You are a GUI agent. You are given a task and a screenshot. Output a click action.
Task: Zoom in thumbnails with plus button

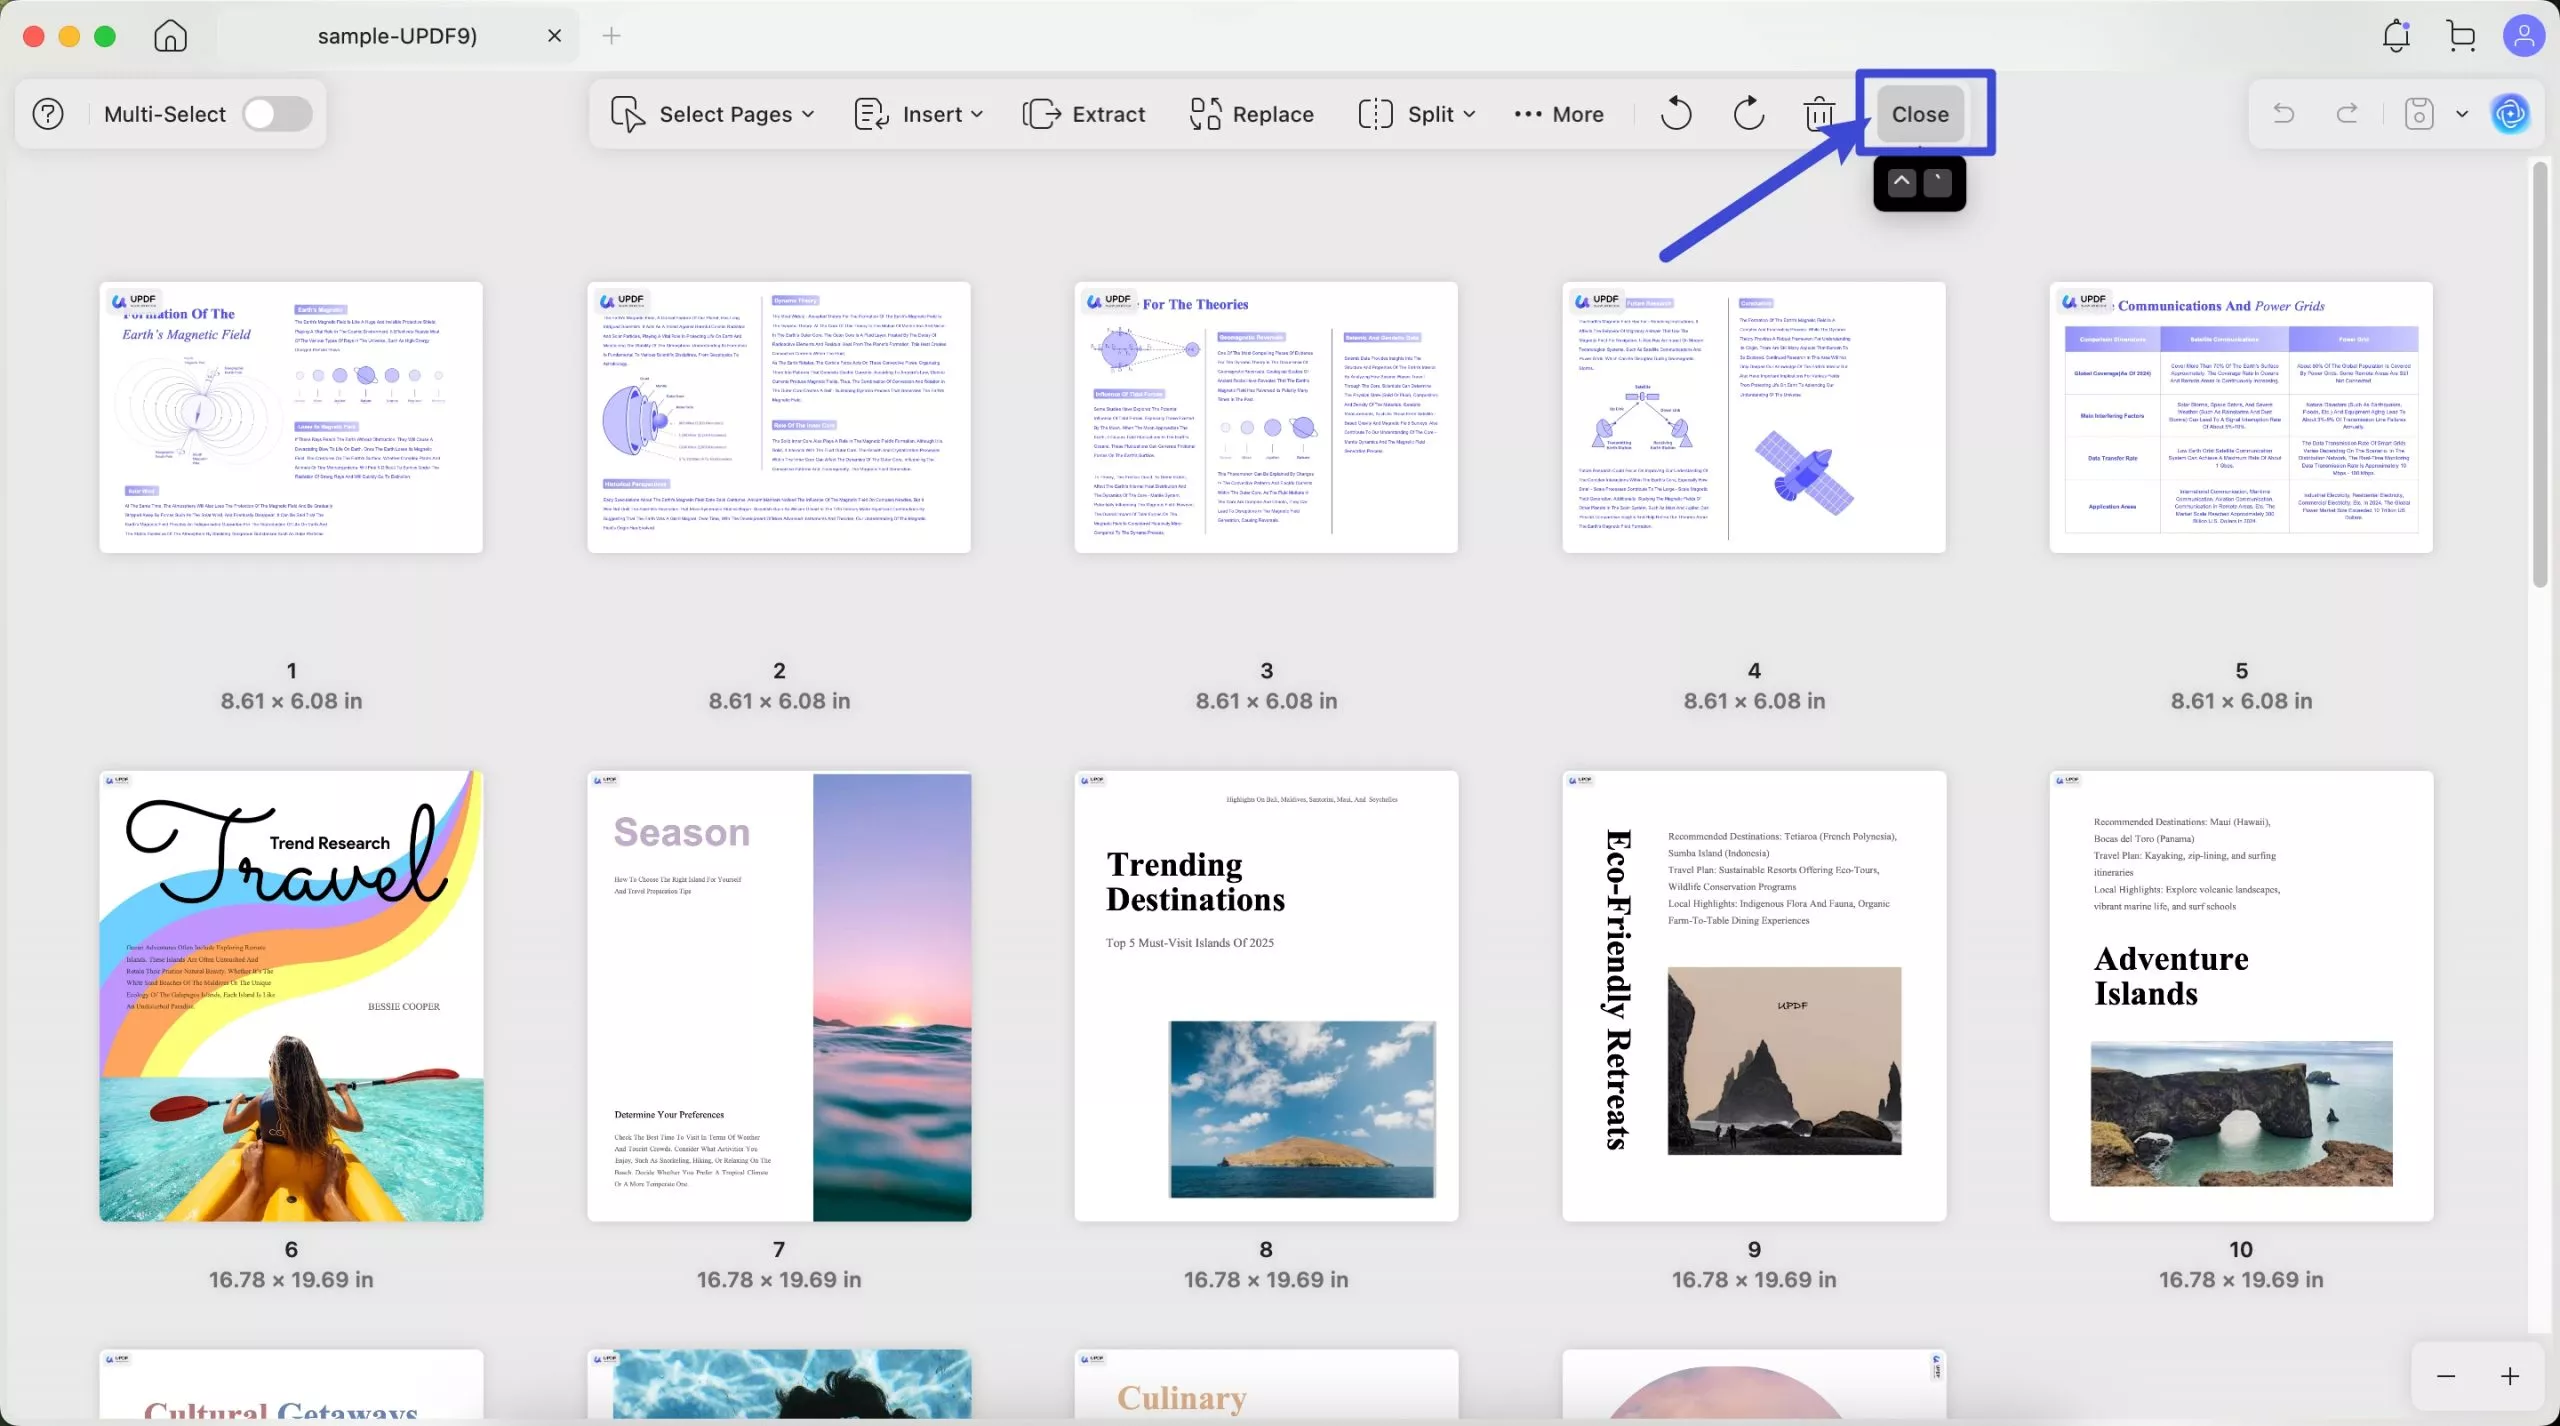(x=2510, y=1376)
